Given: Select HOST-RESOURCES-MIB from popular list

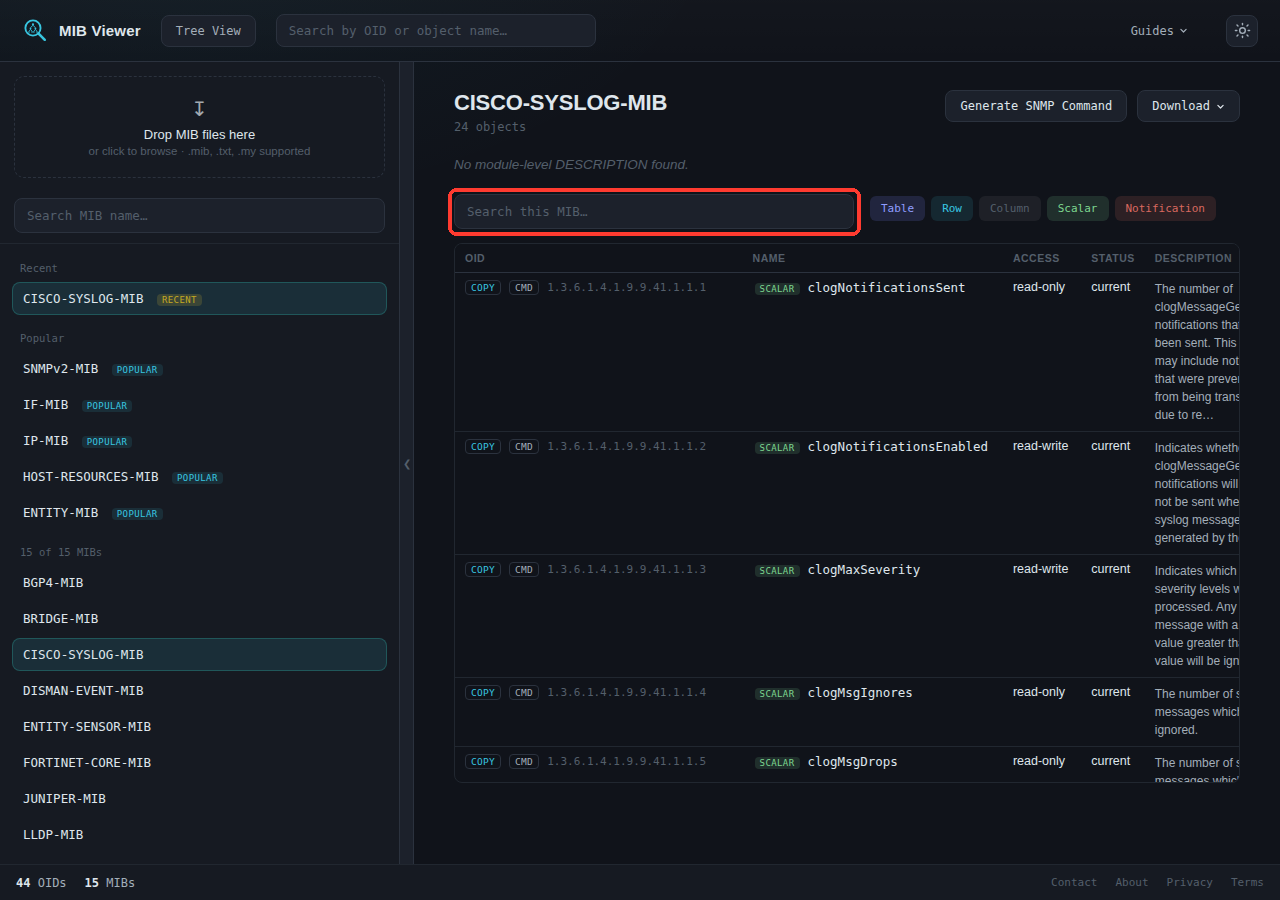Looking at the screenshot, I should [199, 477].
